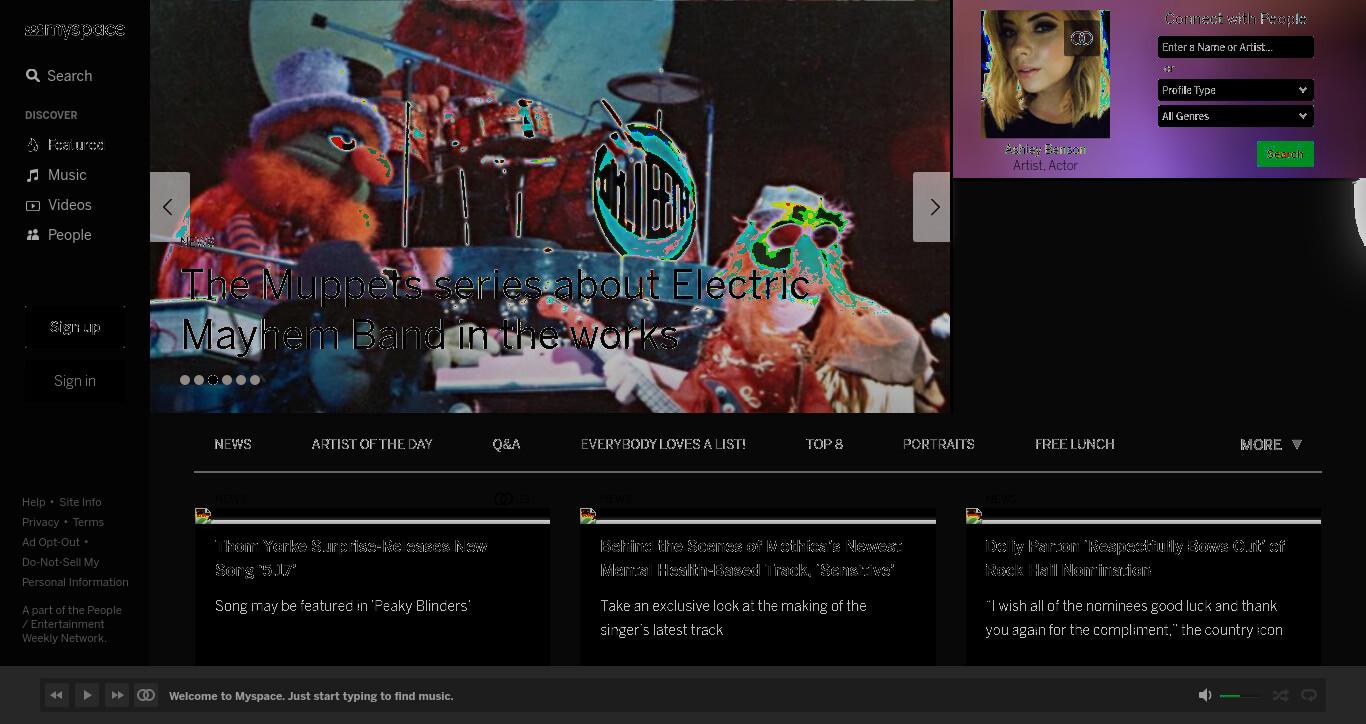The image size is (1366, 724).
Task: Open the Site Info link
Action: pyautogui.click(x=80, y=502)
